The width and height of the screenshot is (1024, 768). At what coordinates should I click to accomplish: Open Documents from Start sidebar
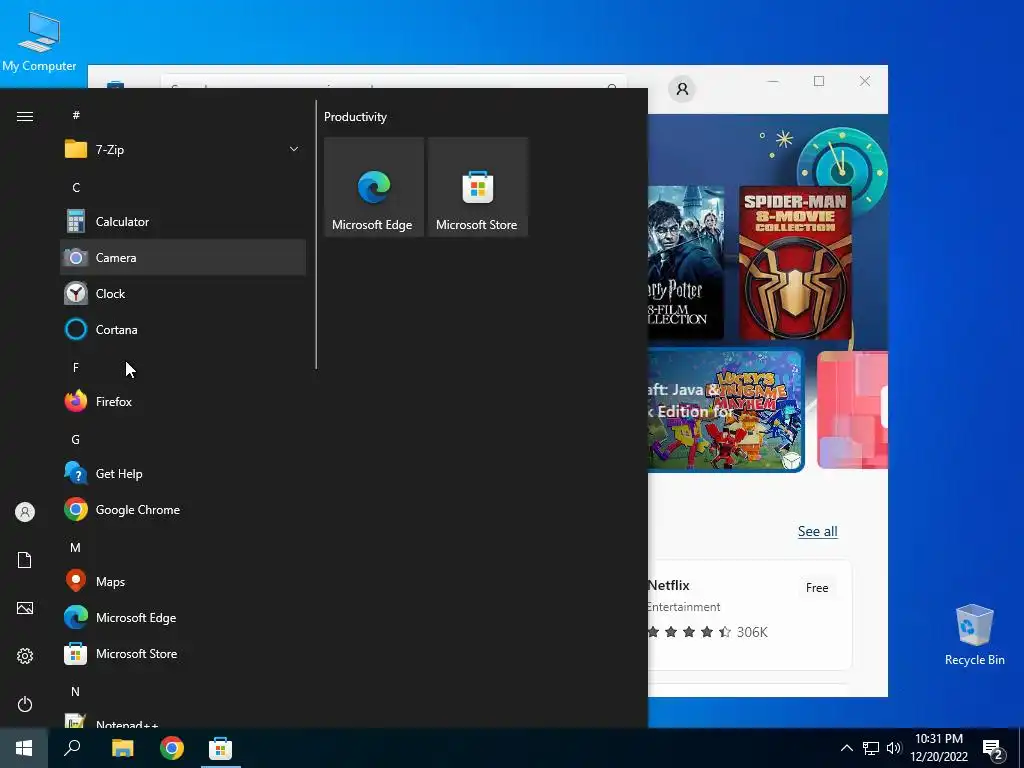(25, 560)
